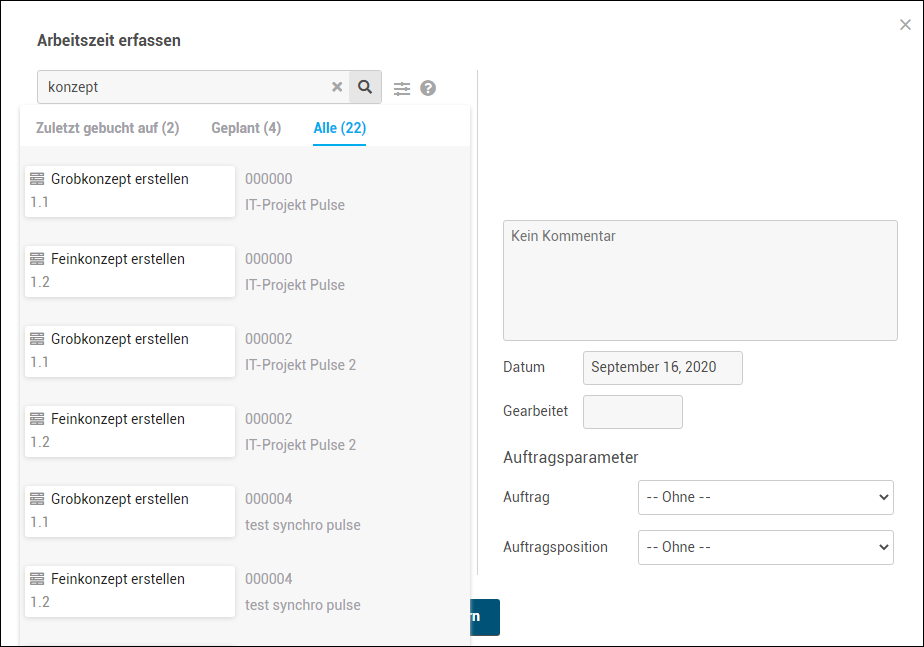Click the magnifier search button
Image resolution: width=924 pixels, height=647 pixels.
(x=365, y=87)
